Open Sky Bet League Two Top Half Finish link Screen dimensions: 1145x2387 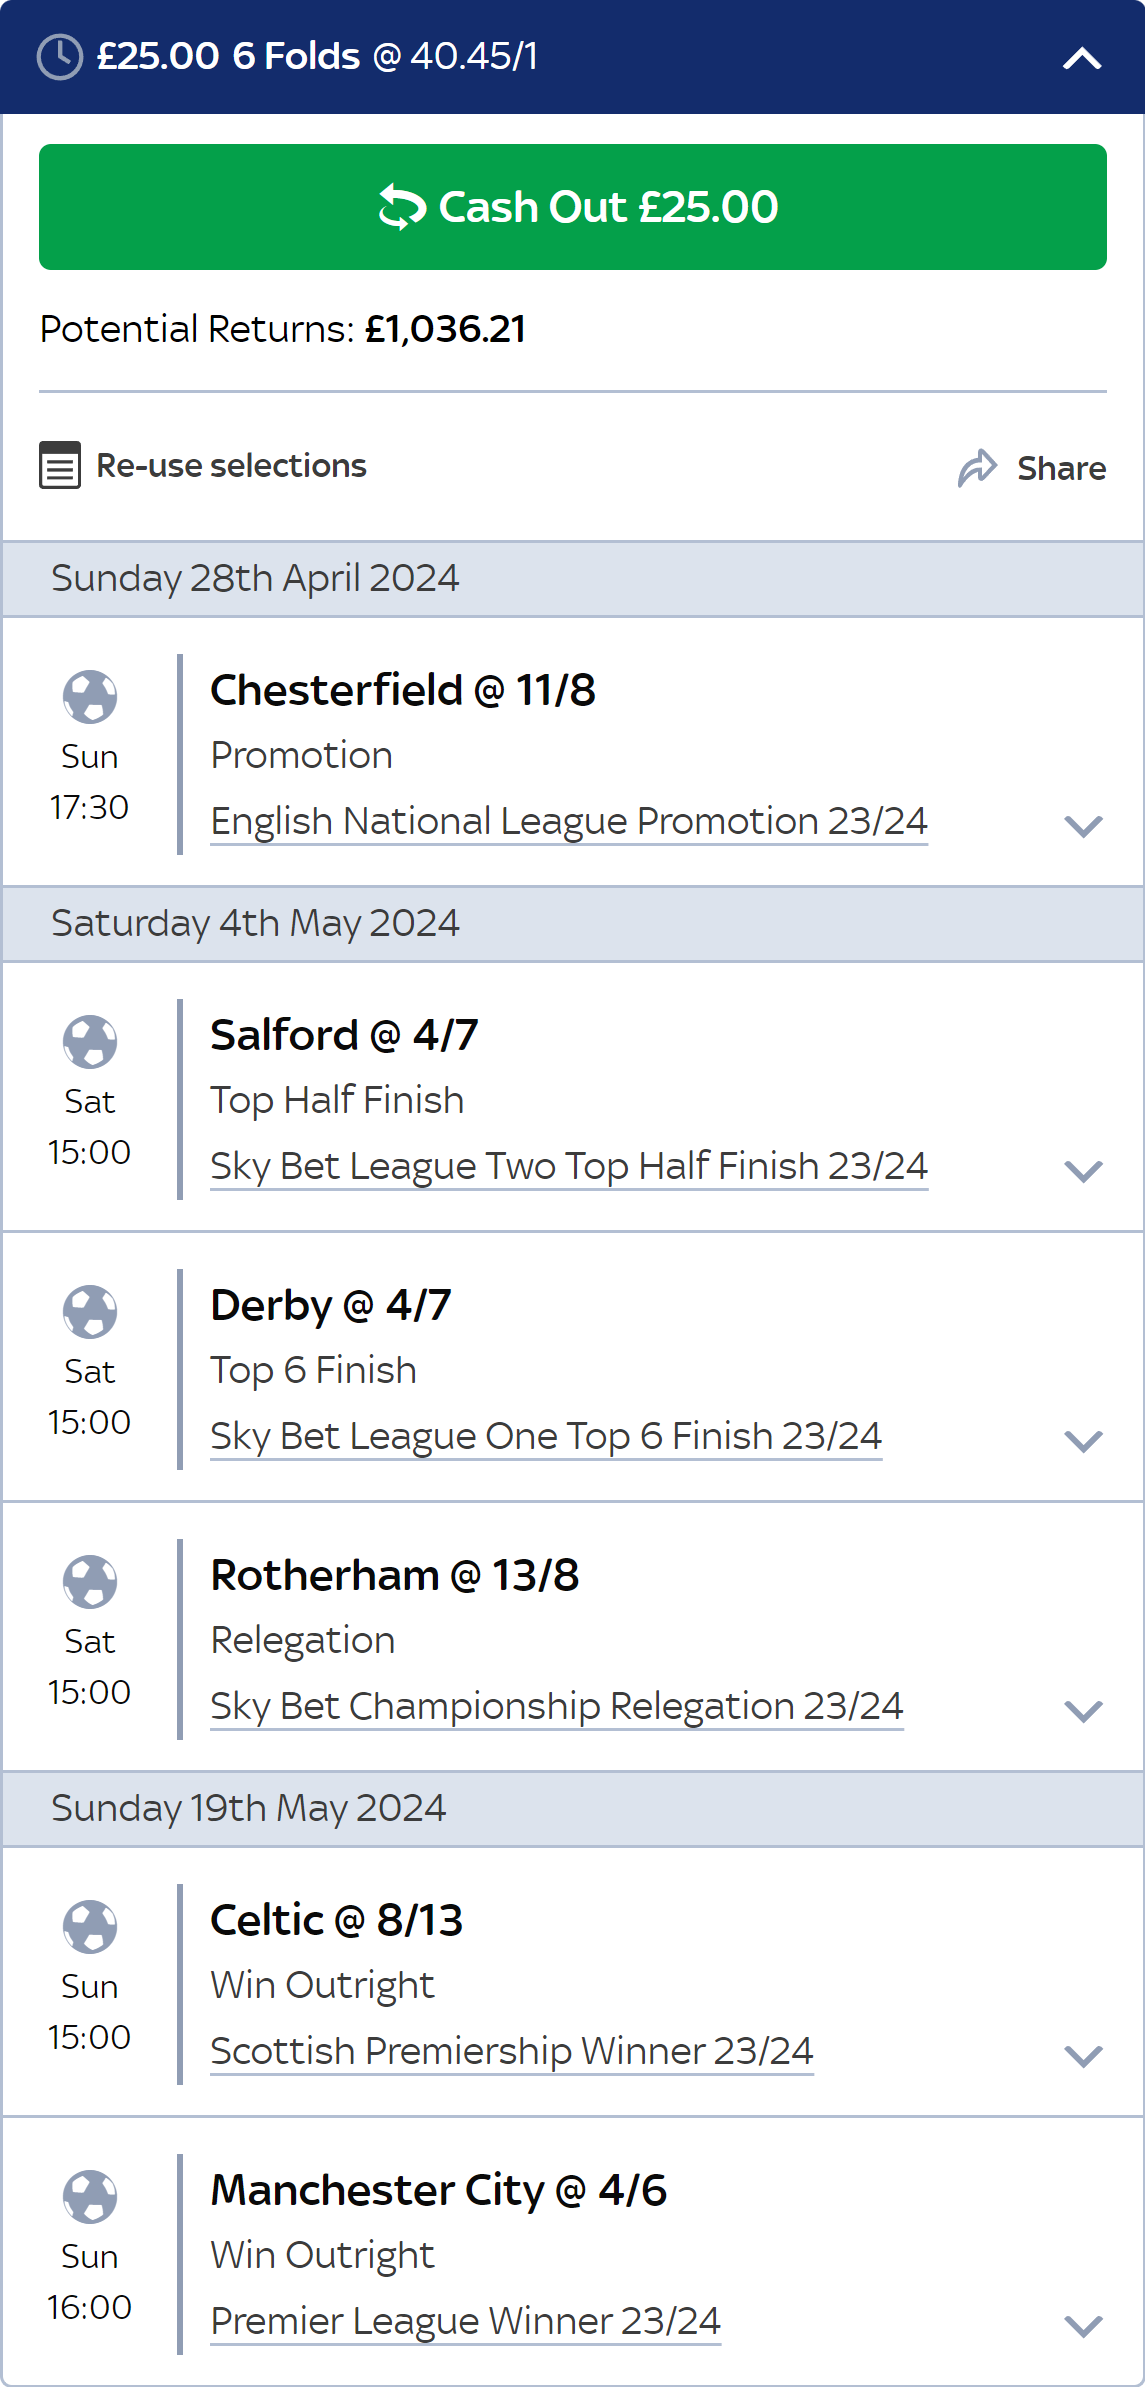tap(569, 1166)
